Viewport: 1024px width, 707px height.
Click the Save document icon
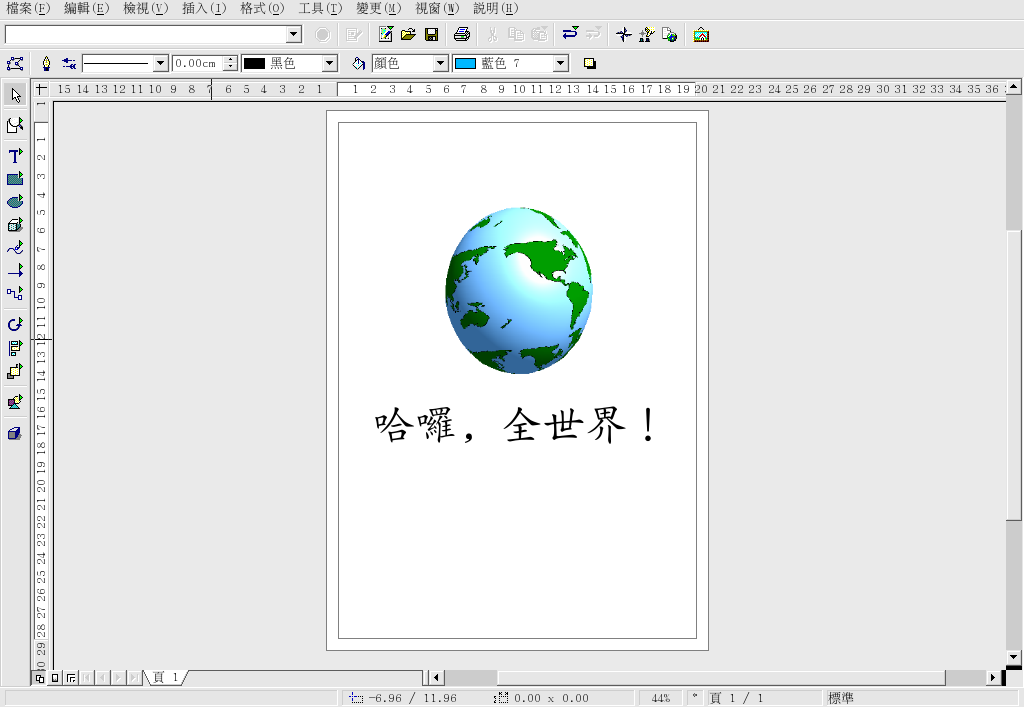tap(432, 35)
